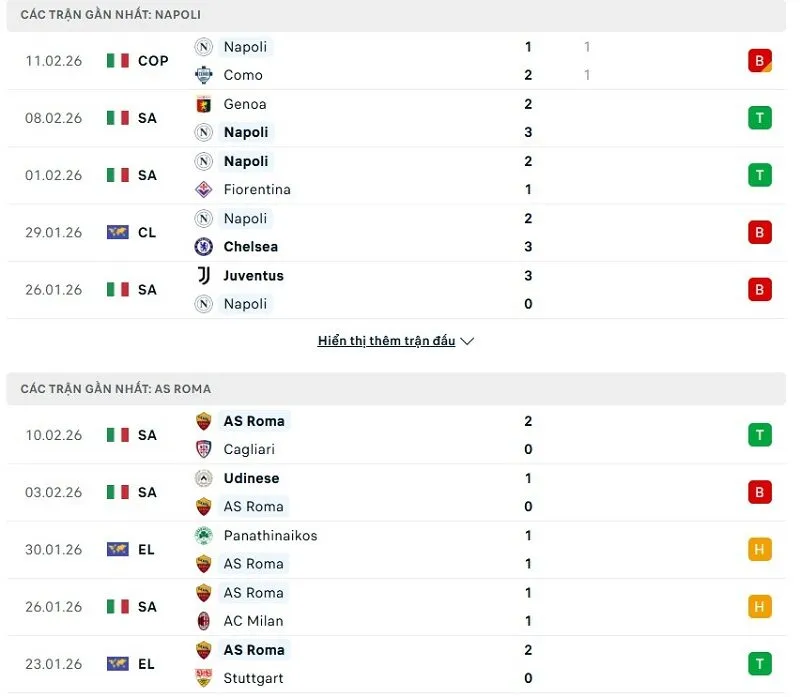Viewport: 800px width, 697px height.
Task: Click the Napoli club logo
Action: click(202, 47)
